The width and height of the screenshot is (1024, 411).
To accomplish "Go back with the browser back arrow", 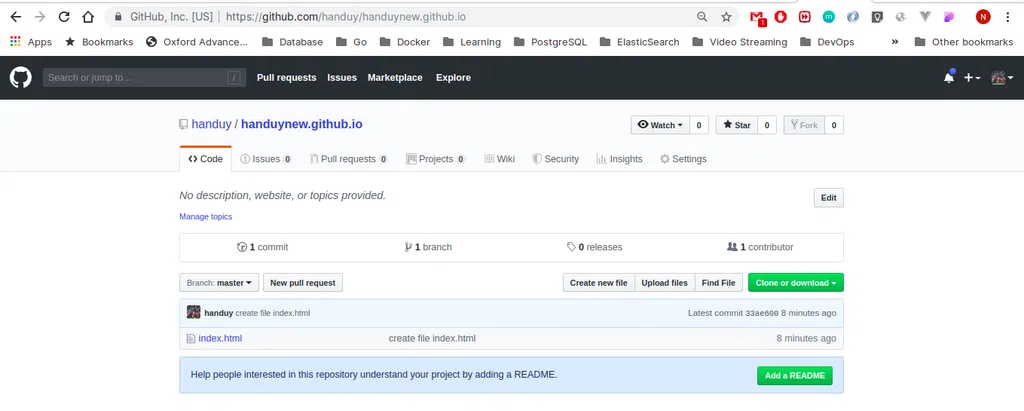I will point(16,17).
